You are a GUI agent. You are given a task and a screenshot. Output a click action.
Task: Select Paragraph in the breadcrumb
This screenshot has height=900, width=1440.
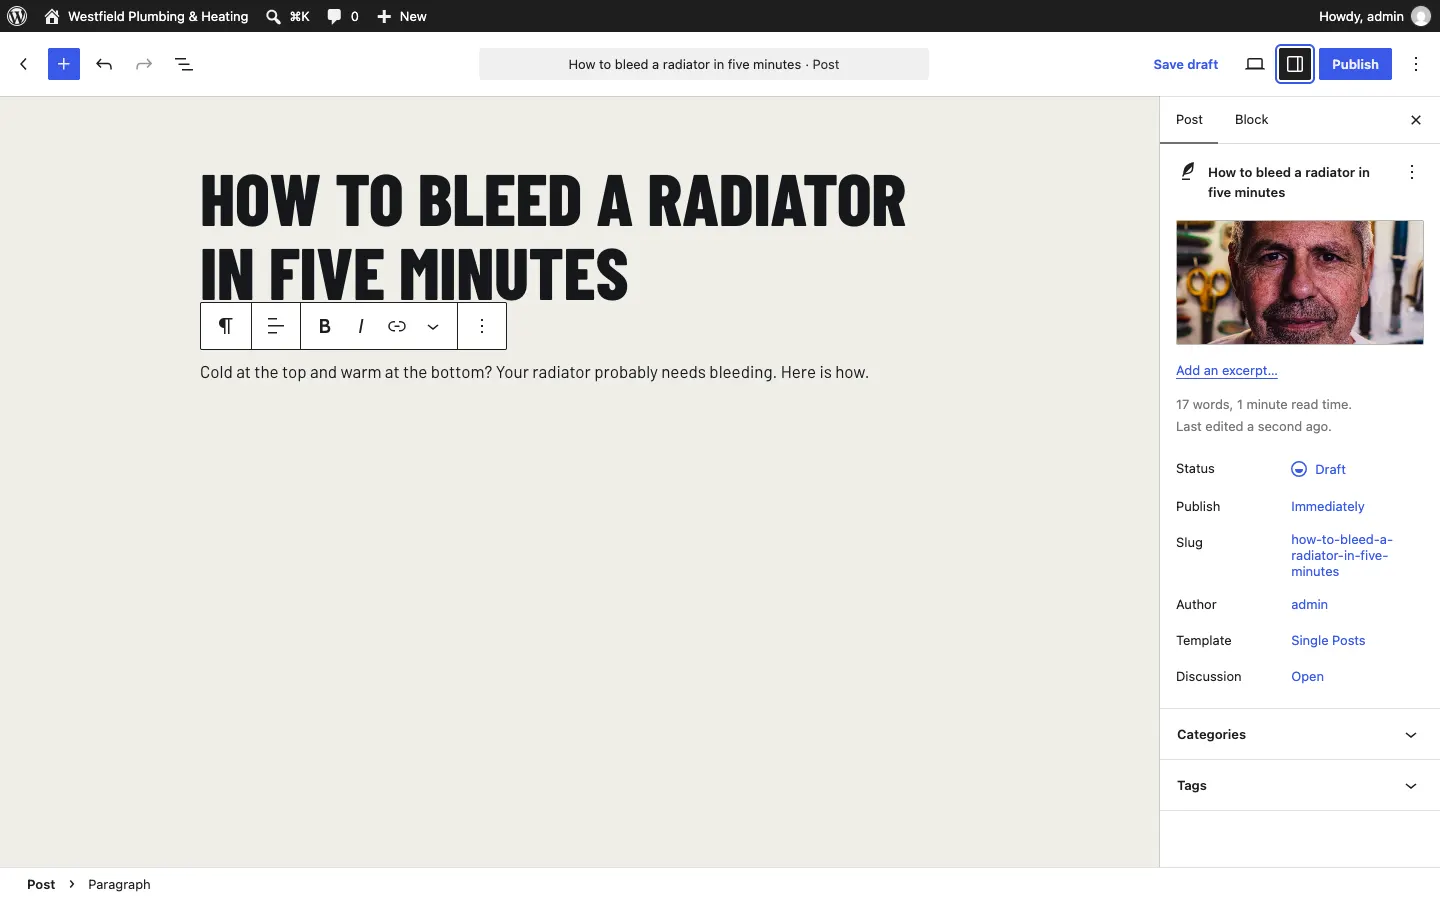click(119, 885)
